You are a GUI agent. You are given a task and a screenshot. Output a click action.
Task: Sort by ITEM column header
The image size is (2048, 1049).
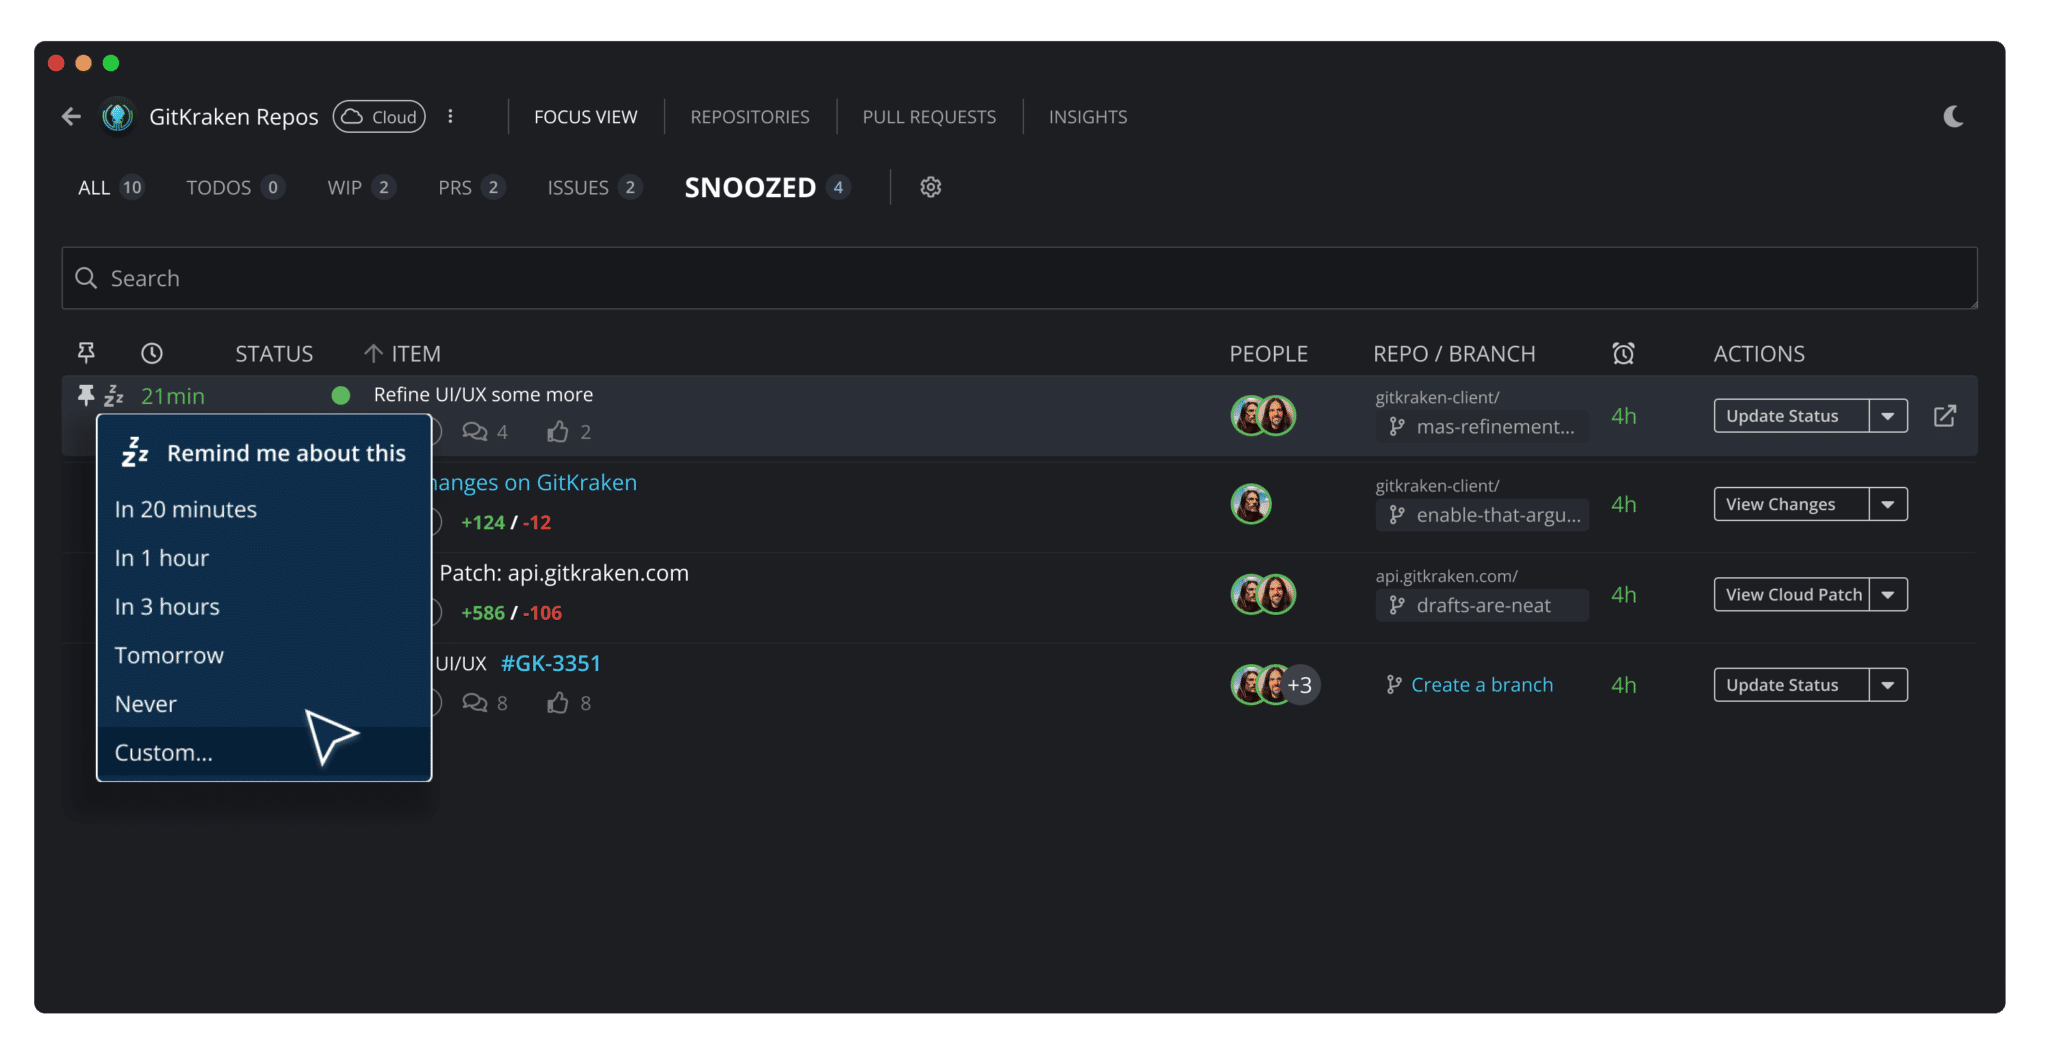(402, 354)
